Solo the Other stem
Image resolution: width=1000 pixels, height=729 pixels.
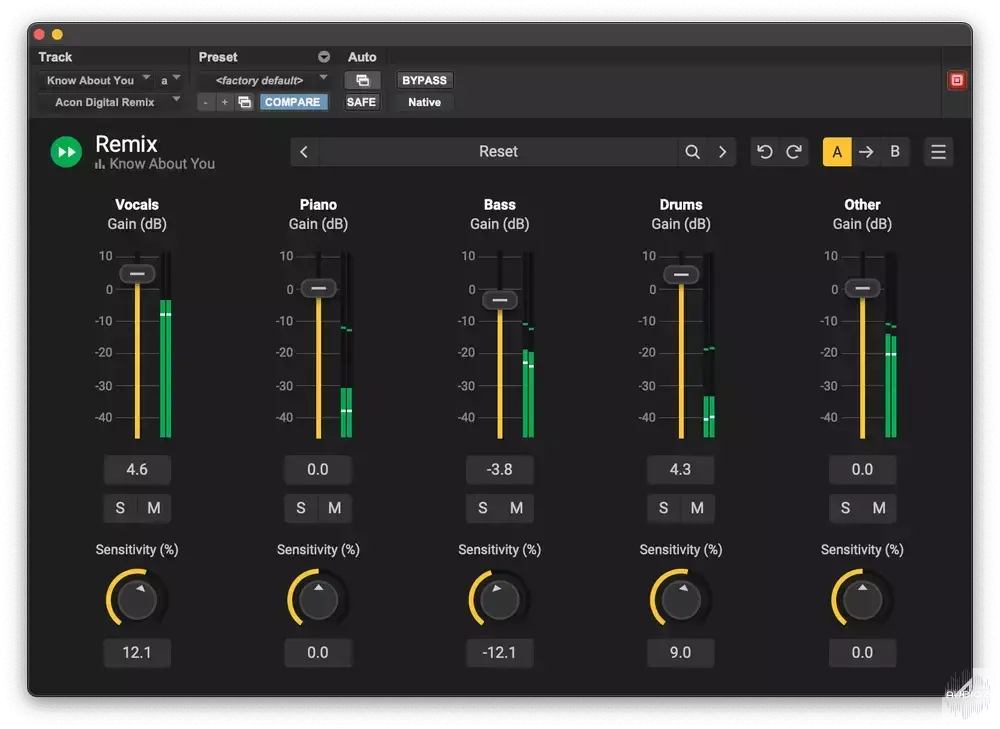[x=846, y=508]
